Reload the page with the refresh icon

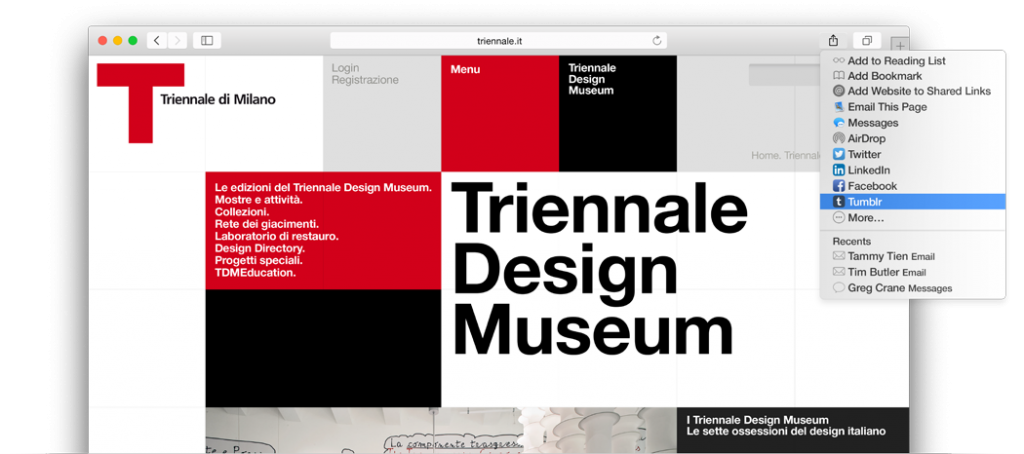tap(657, 41)
